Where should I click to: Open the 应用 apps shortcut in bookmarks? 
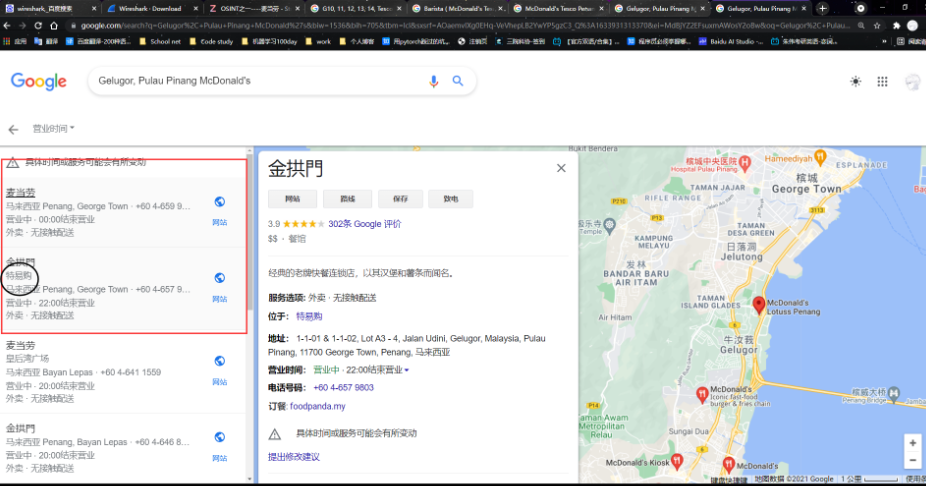(x=15, y=41)
